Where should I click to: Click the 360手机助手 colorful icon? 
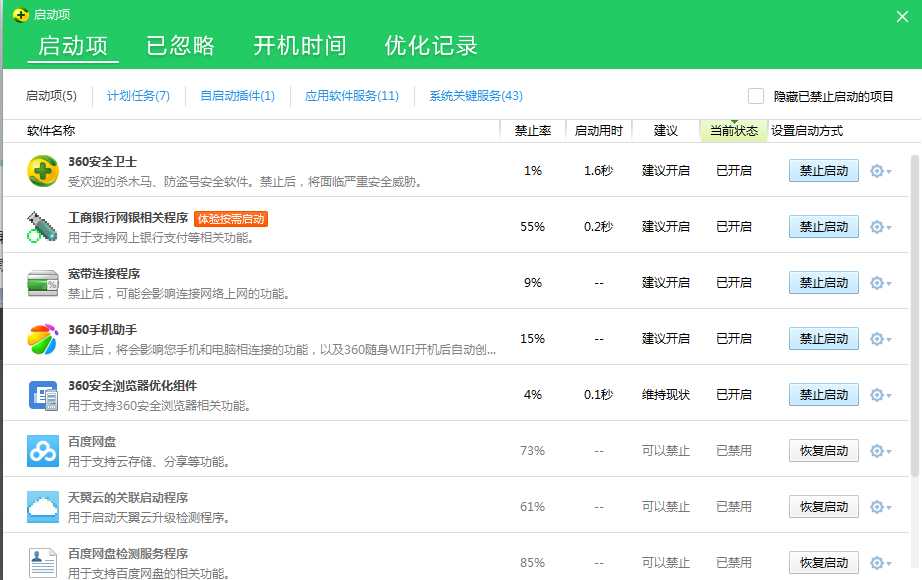[x=43, y=339]
